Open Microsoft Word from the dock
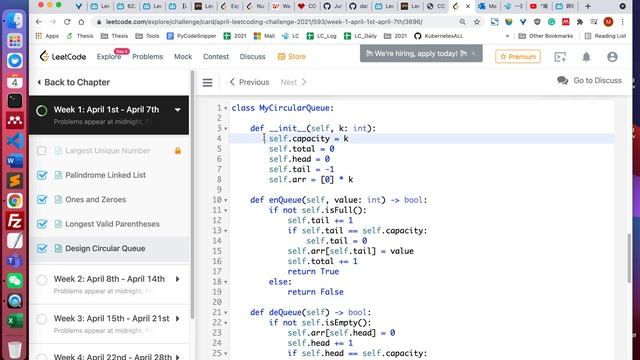The image size is (640, 360). (x=15, y=161)
